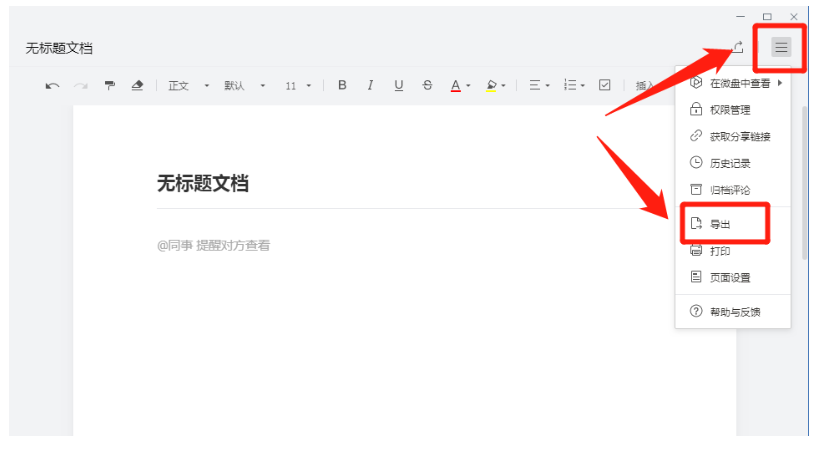Choose 在微盘中查看 from the menu
The width and height of the screenshot is (821, 452).
point(735,83)
